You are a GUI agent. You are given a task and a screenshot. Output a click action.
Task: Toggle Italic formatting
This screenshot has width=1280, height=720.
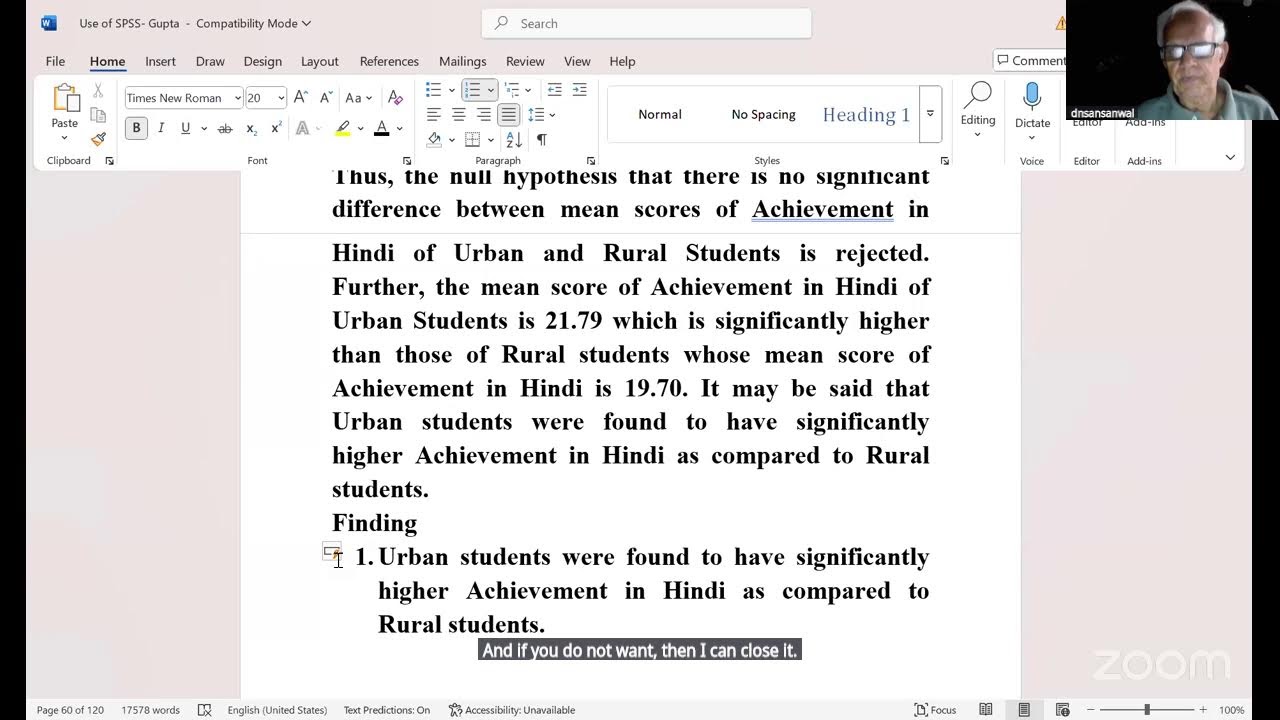click(x=161, y=128)
